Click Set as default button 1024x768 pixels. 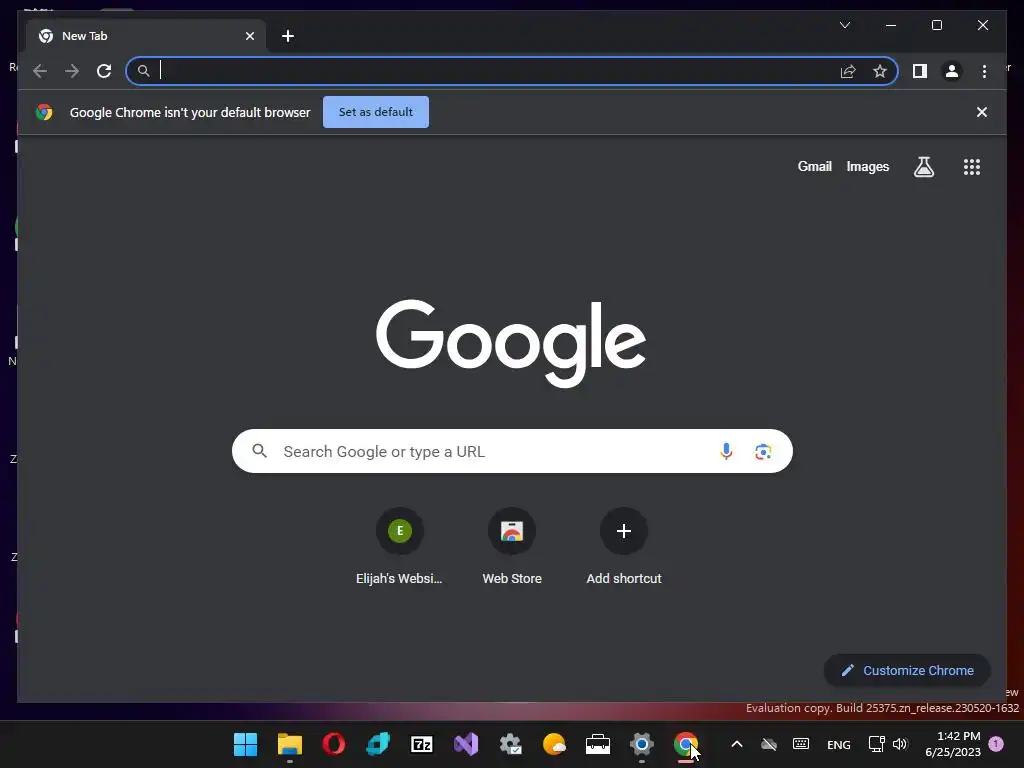[376, 112]
